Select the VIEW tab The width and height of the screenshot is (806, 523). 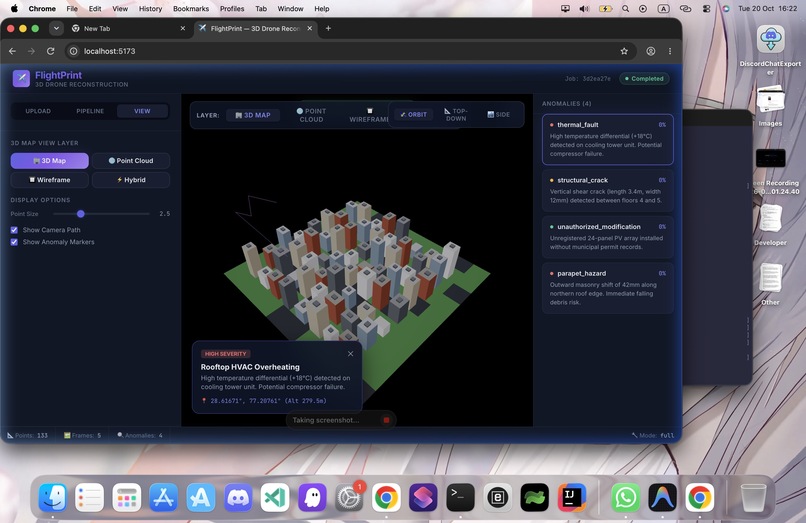pyautogui.click(x=142, y=111)
